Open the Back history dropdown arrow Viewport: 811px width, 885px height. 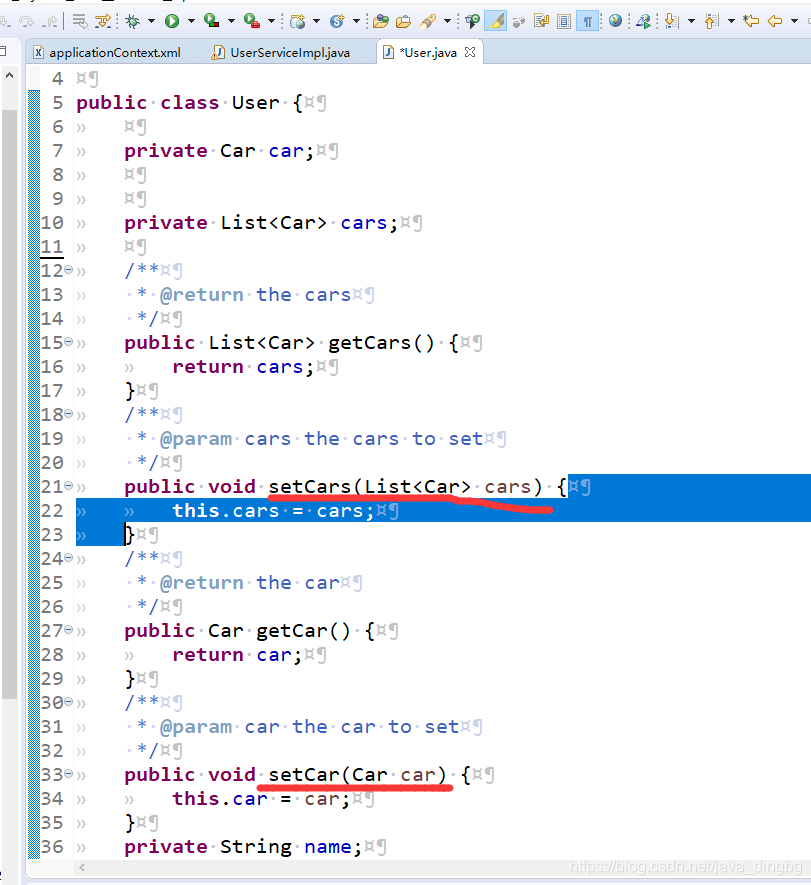(x=794, y=21)
